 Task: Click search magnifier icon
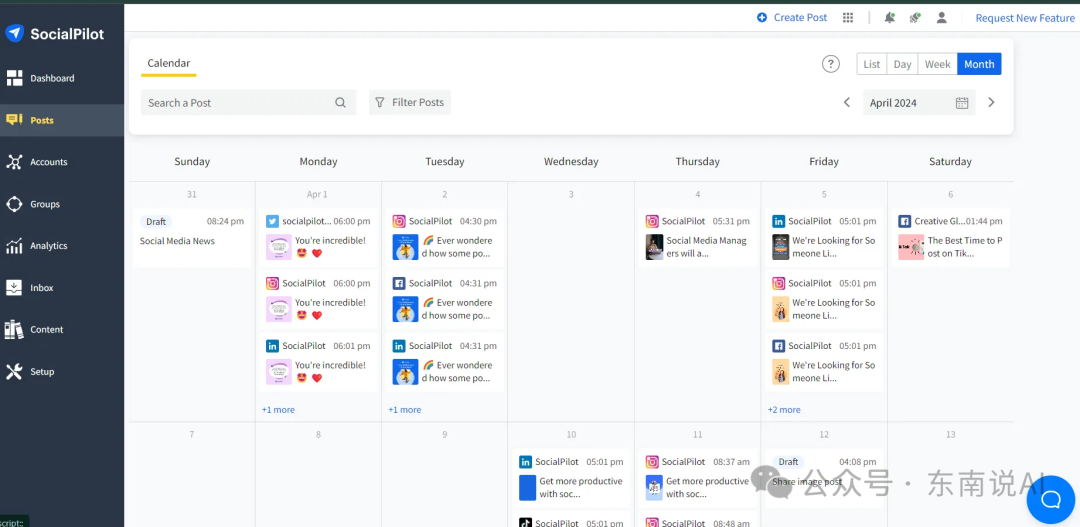click(x=340, y=103)
